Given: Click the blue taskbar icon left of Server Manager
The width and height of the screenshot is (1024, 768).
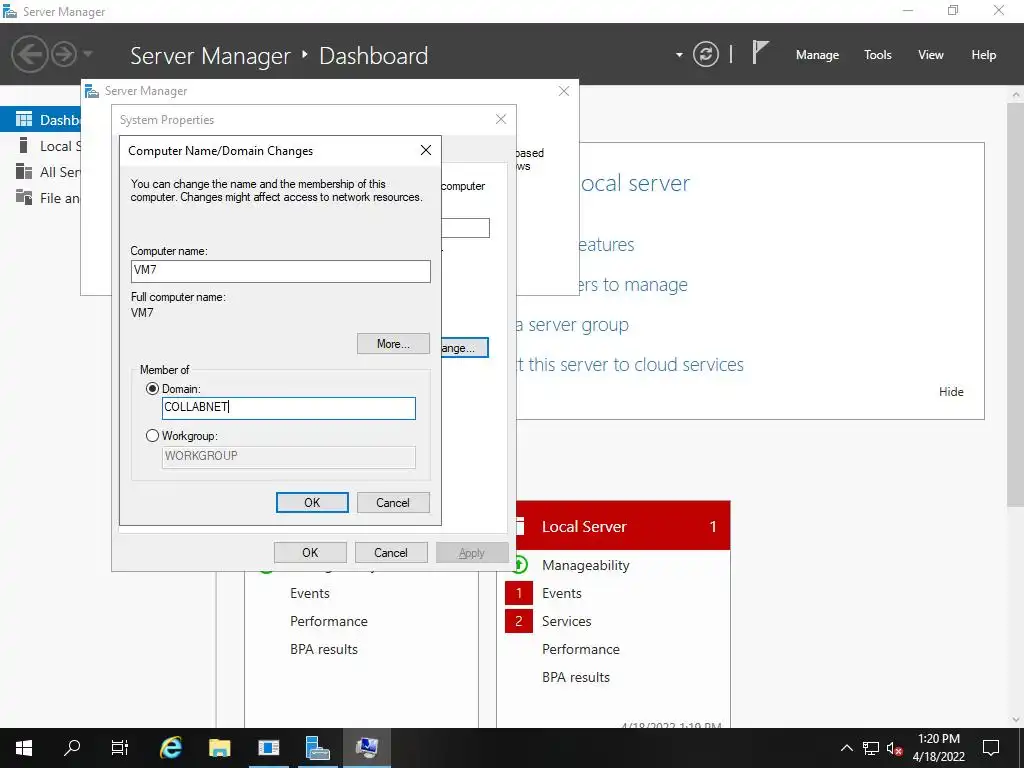Looking at the screenshot, I should (268, 748).
